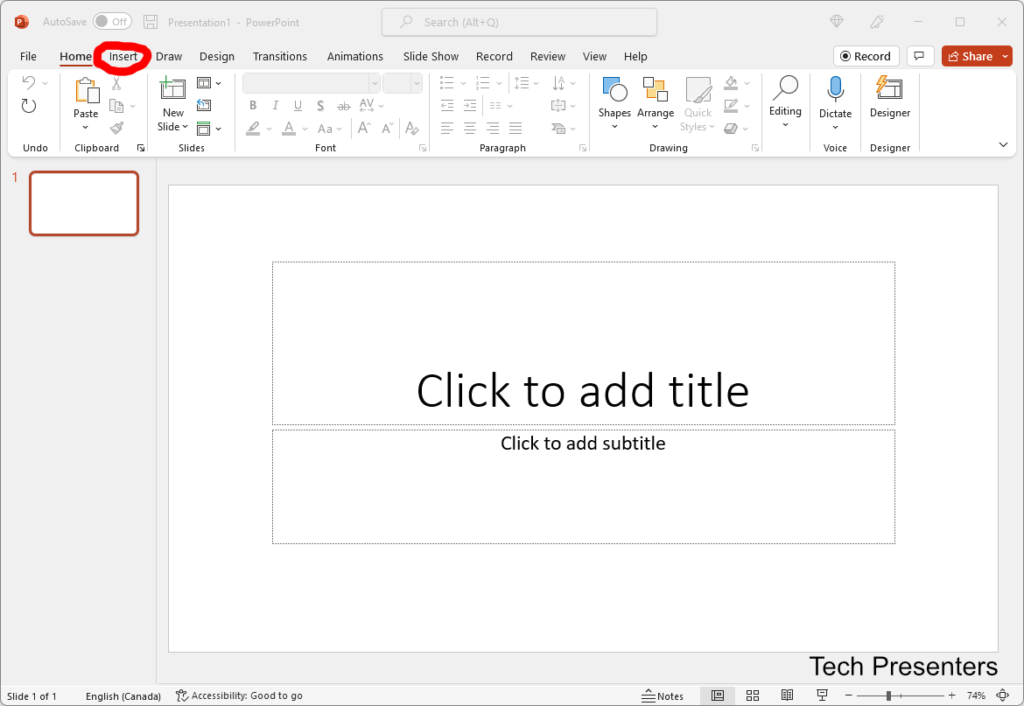1024x706 pixels.
Task: Switch to the Animations tab
Action: (355, 56)
